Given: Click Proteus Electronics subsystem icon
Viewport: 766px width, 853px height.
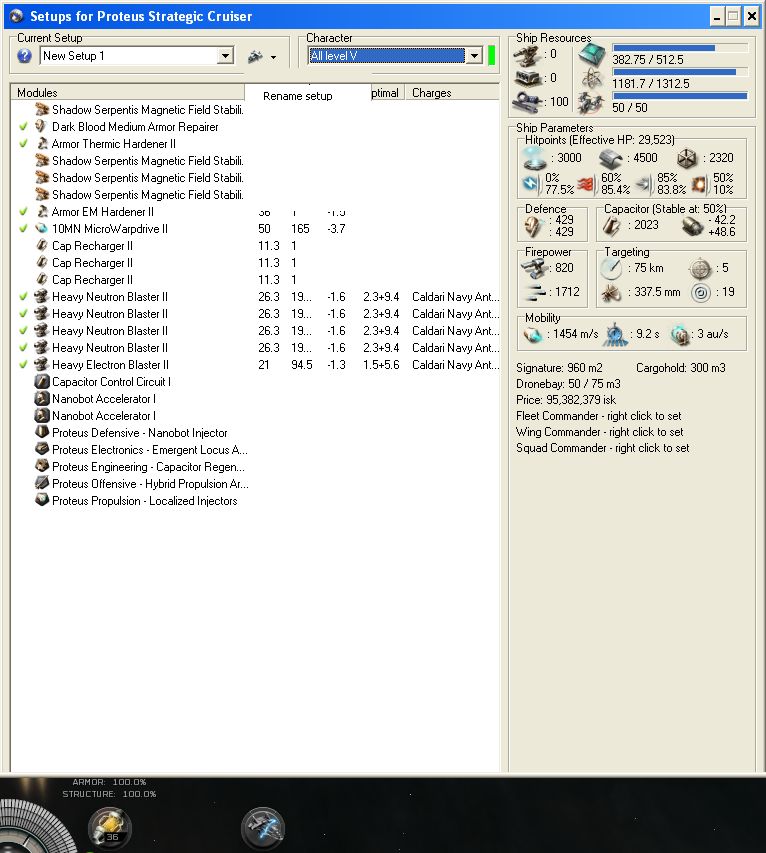Looking at the screenshot, I should click(41, 449).
